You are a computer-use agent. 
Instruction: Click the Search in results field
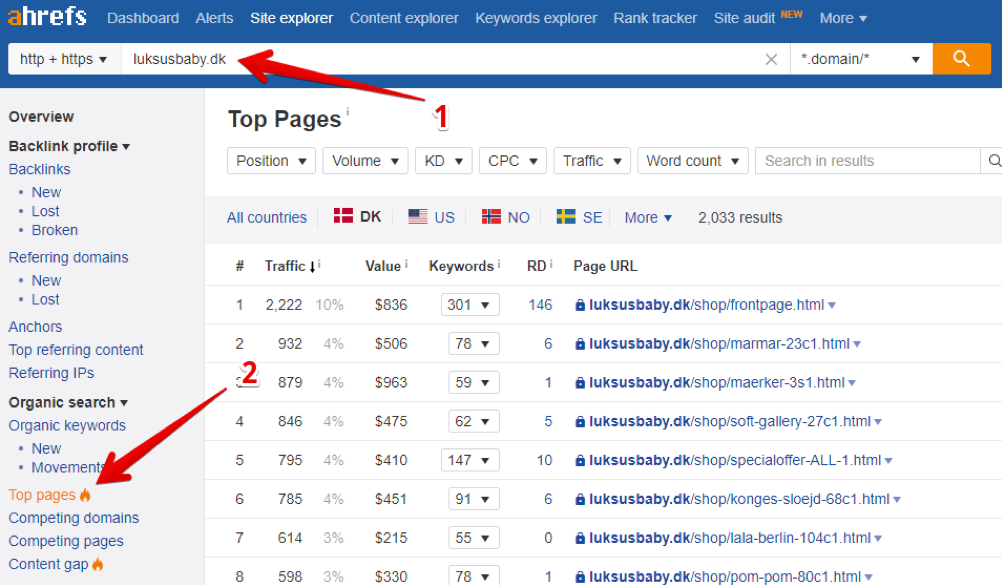coord(866,161)
